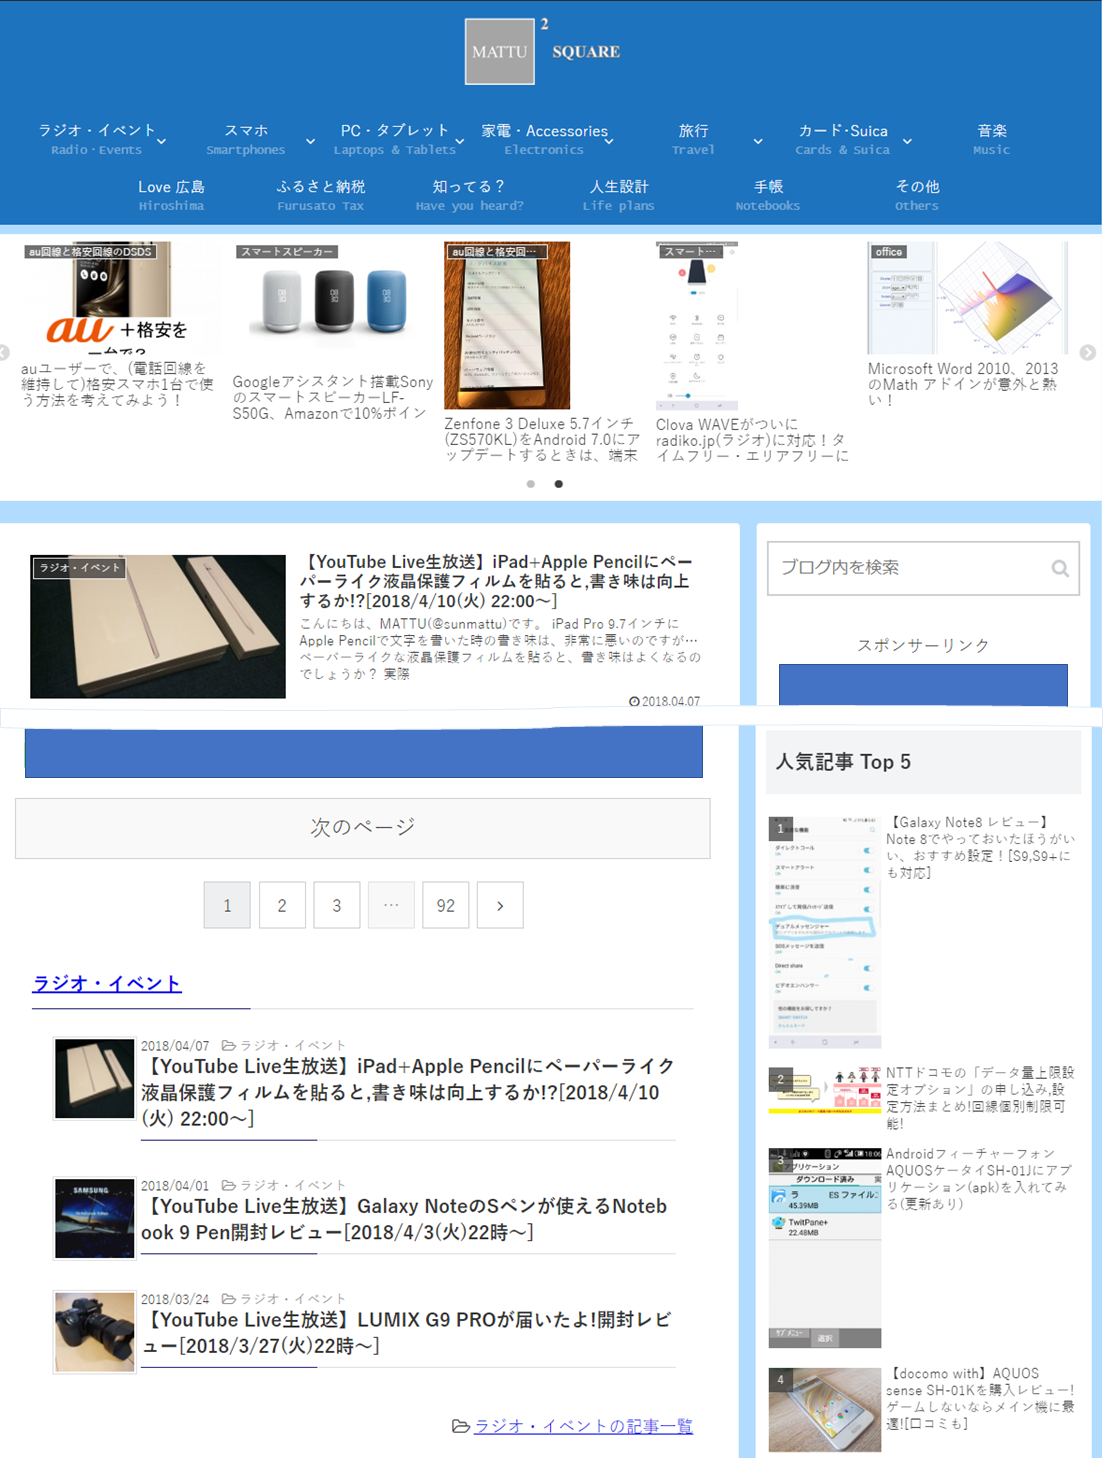Open the docomo with AQUOS sense article

click(x=981, y=1398)
